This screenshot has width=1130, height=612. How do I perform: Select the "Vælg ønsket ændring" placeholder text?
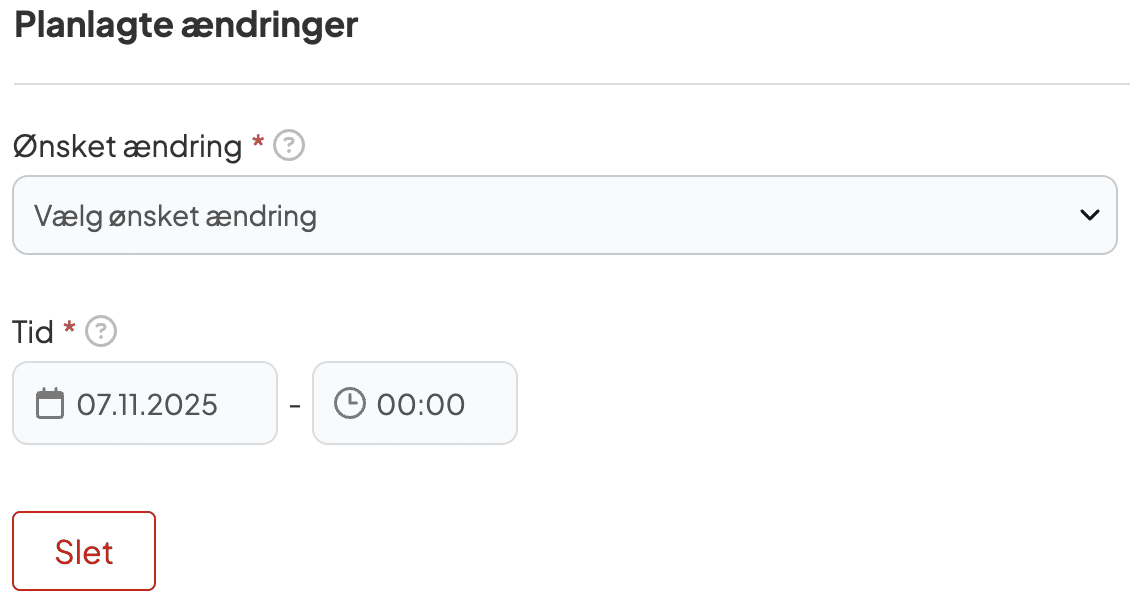(x=175, y=215)
